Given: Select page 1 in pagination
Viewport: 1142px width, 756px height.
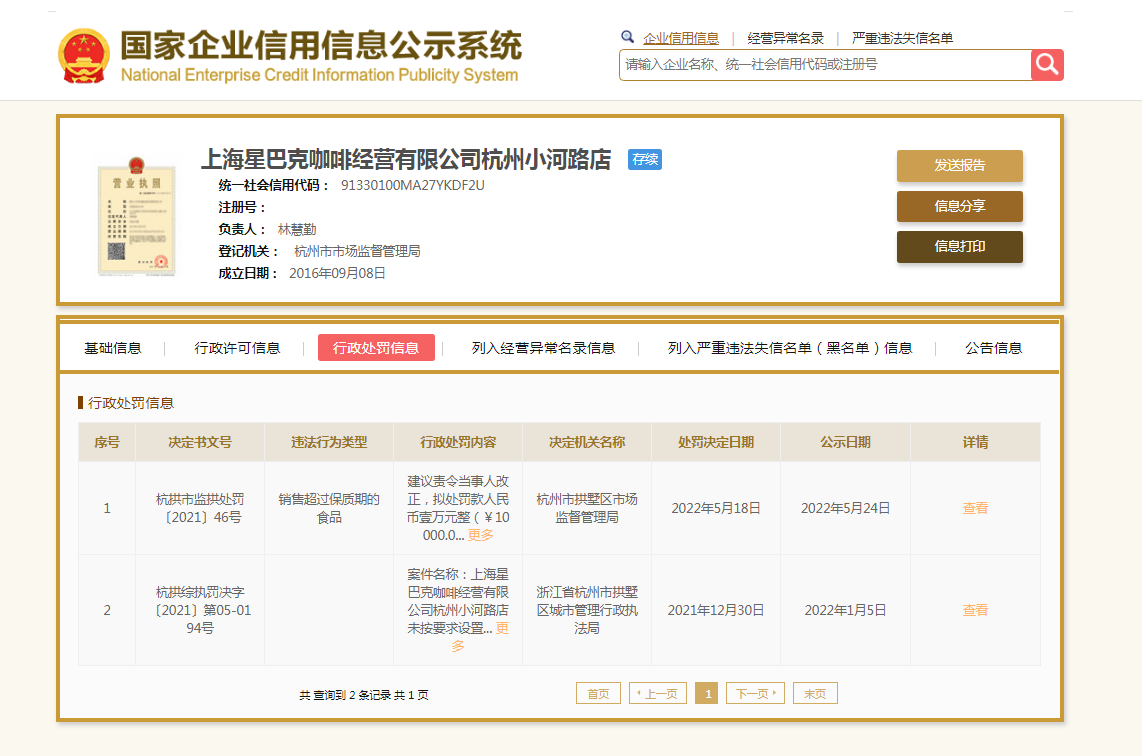Looking at the screenshot, I should [707, 693].
